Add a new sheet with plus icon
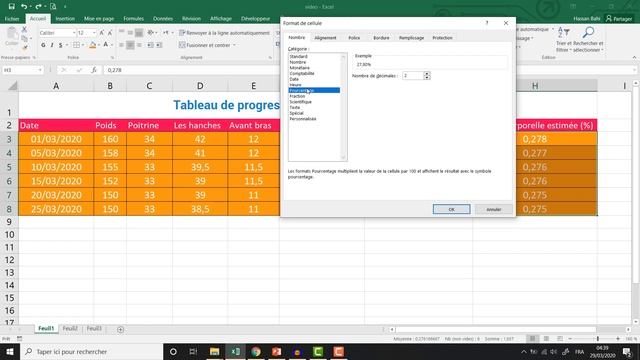This screenshot has height=360, width=640. pyautogui.click(x=120, y=329)
